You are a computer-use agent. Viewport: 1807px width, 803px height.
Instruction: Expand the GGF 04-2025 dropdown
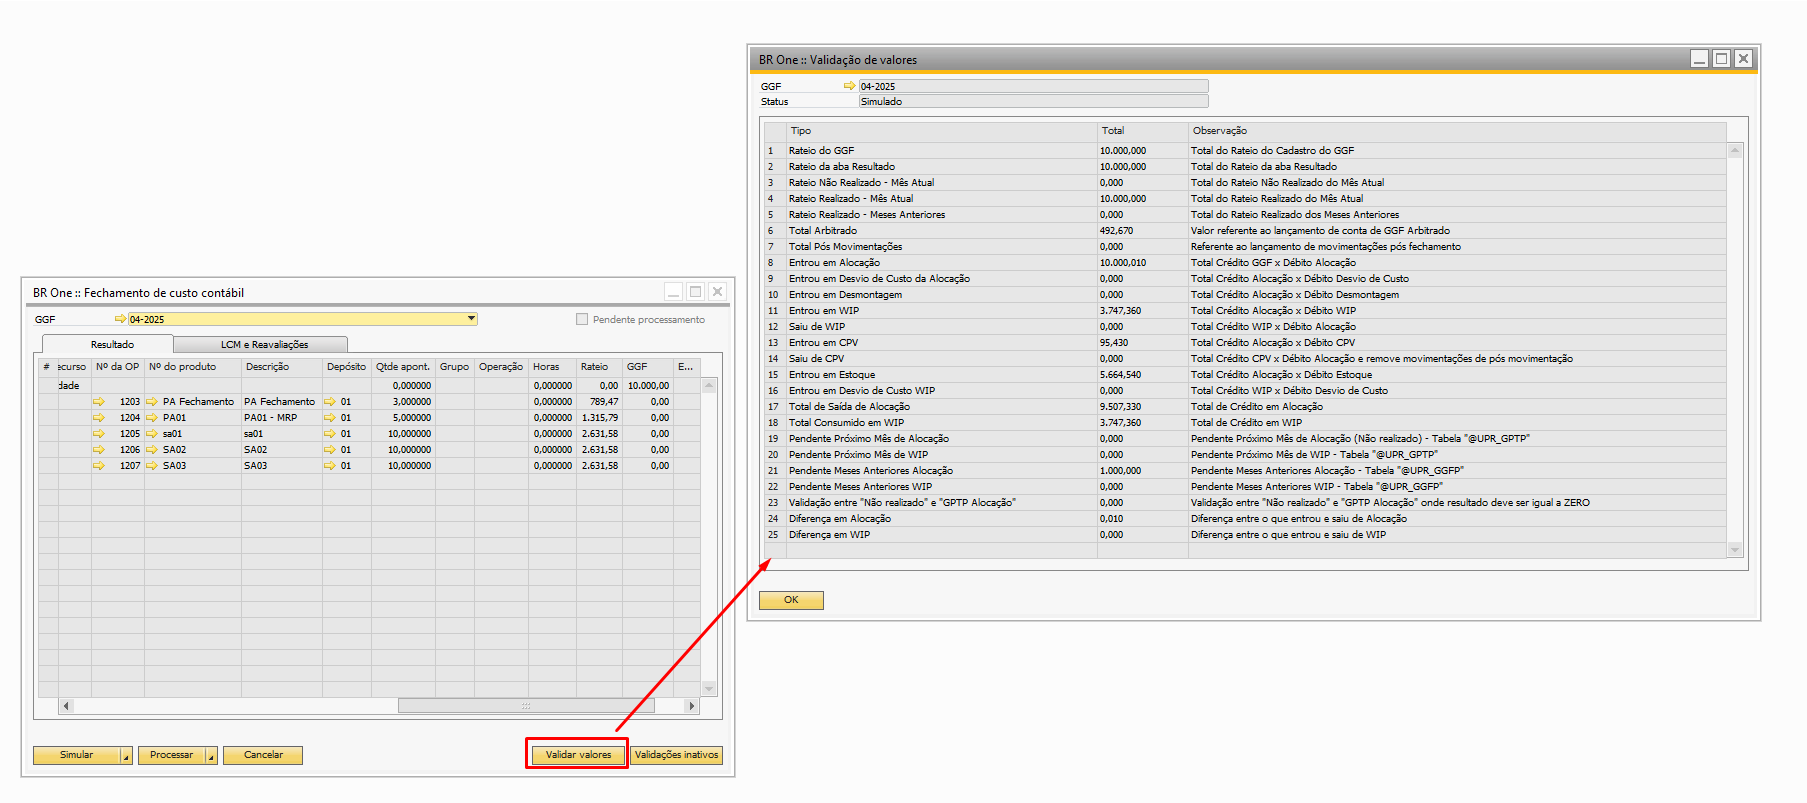pos(471,319)
